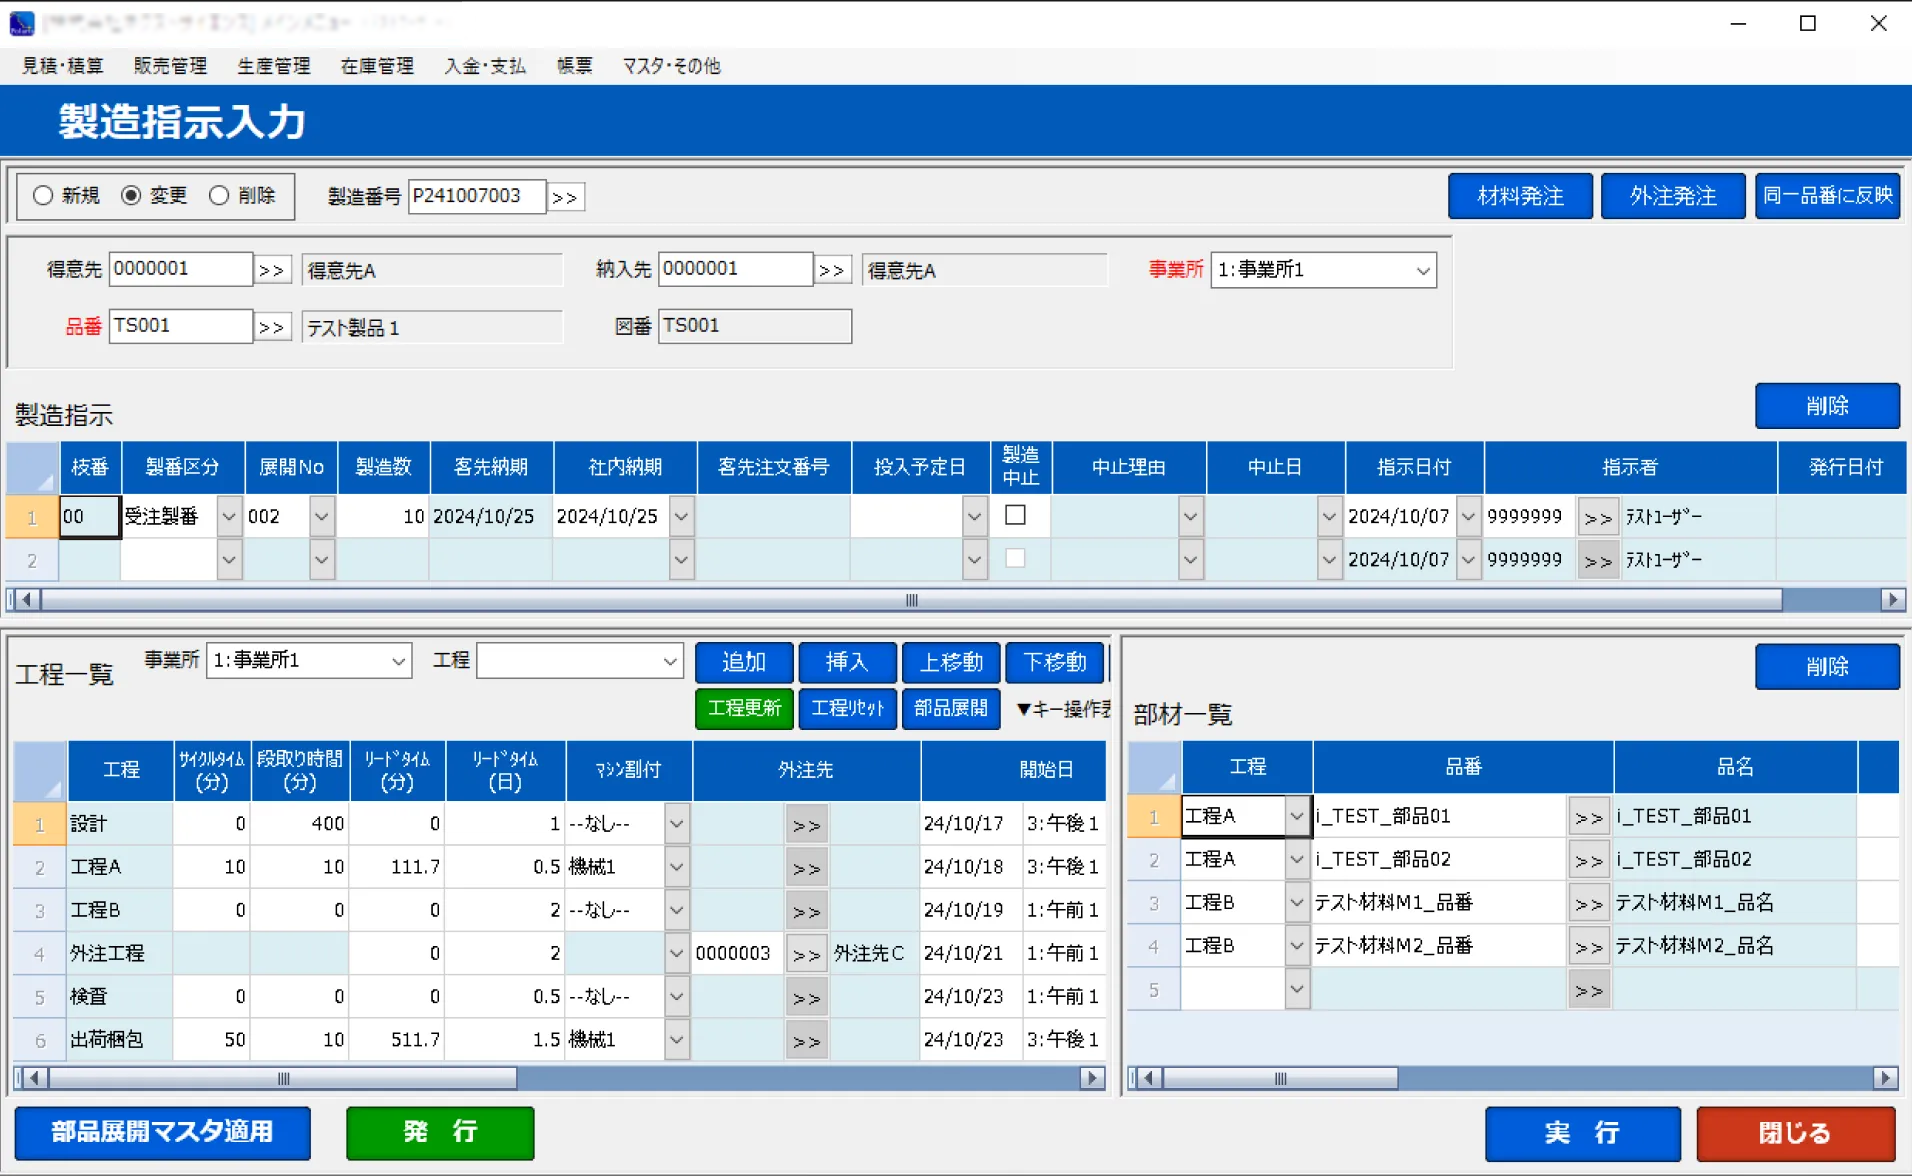This screenshot has height=1176, width=1912.
Task: Expand 製番区分 dropdown showing 受注製番
Action: click(229, 517)
